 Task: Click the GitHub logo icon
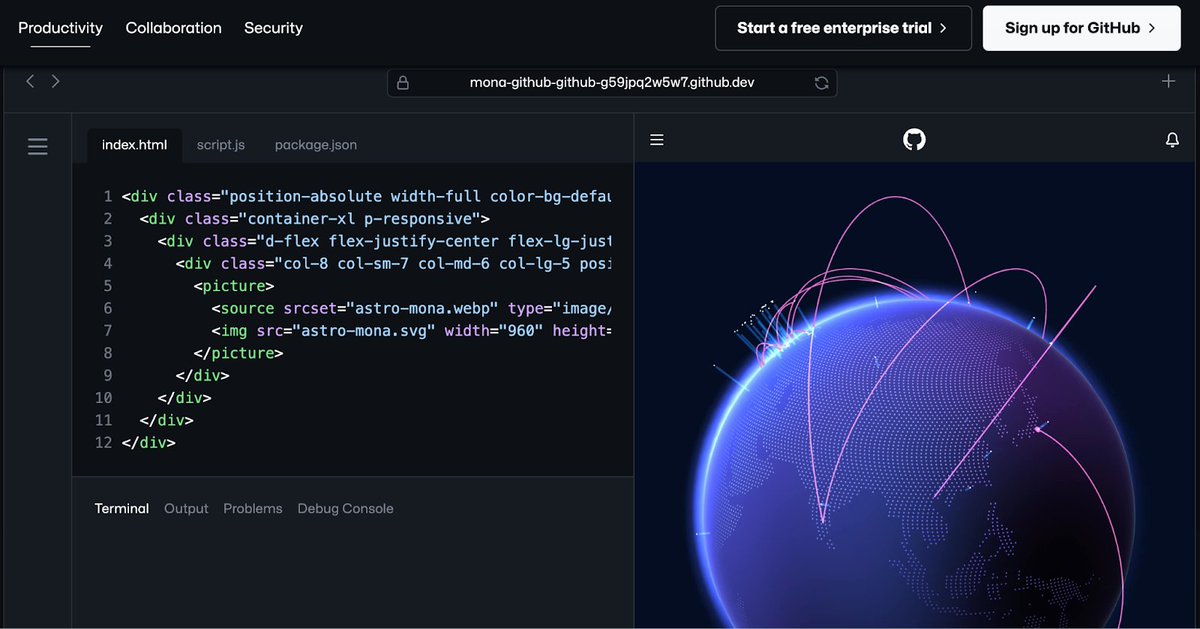tap(913, 140)
